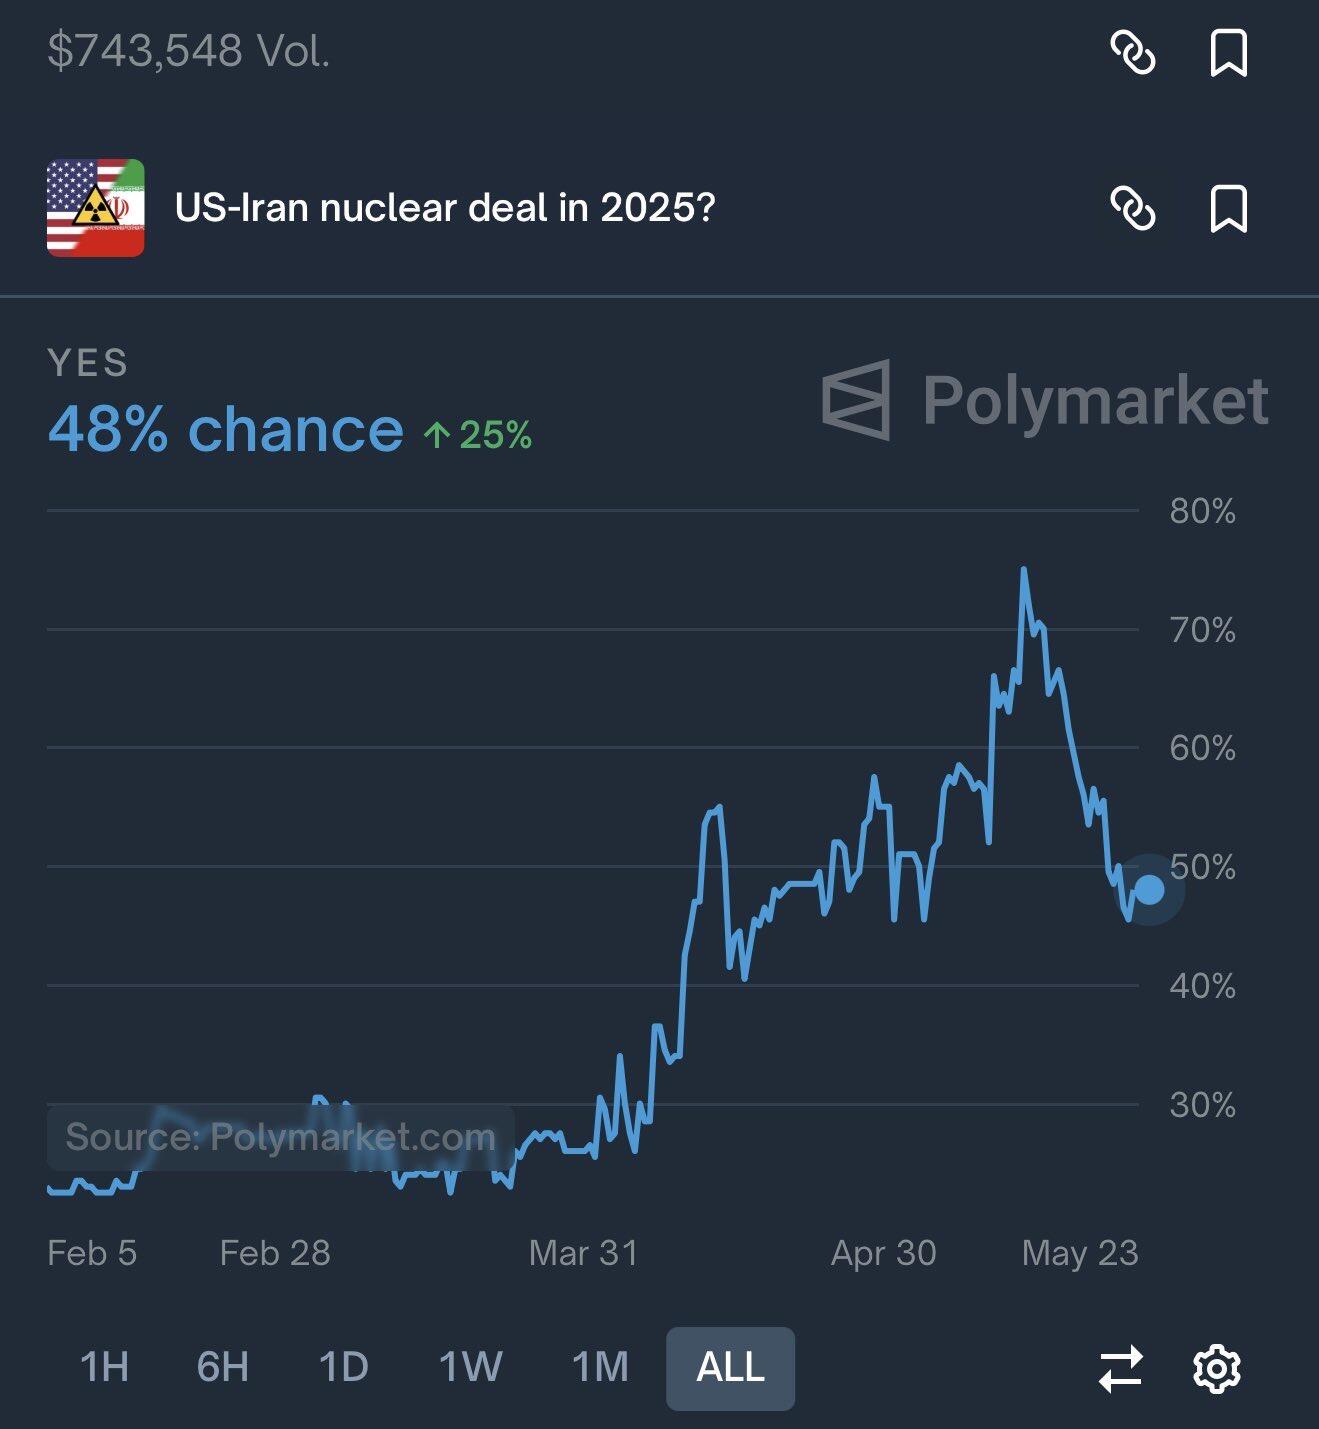Click the swap arrows chart icon
The width and height of the screenshot is (1319, 1429).
[1120, 1369]
